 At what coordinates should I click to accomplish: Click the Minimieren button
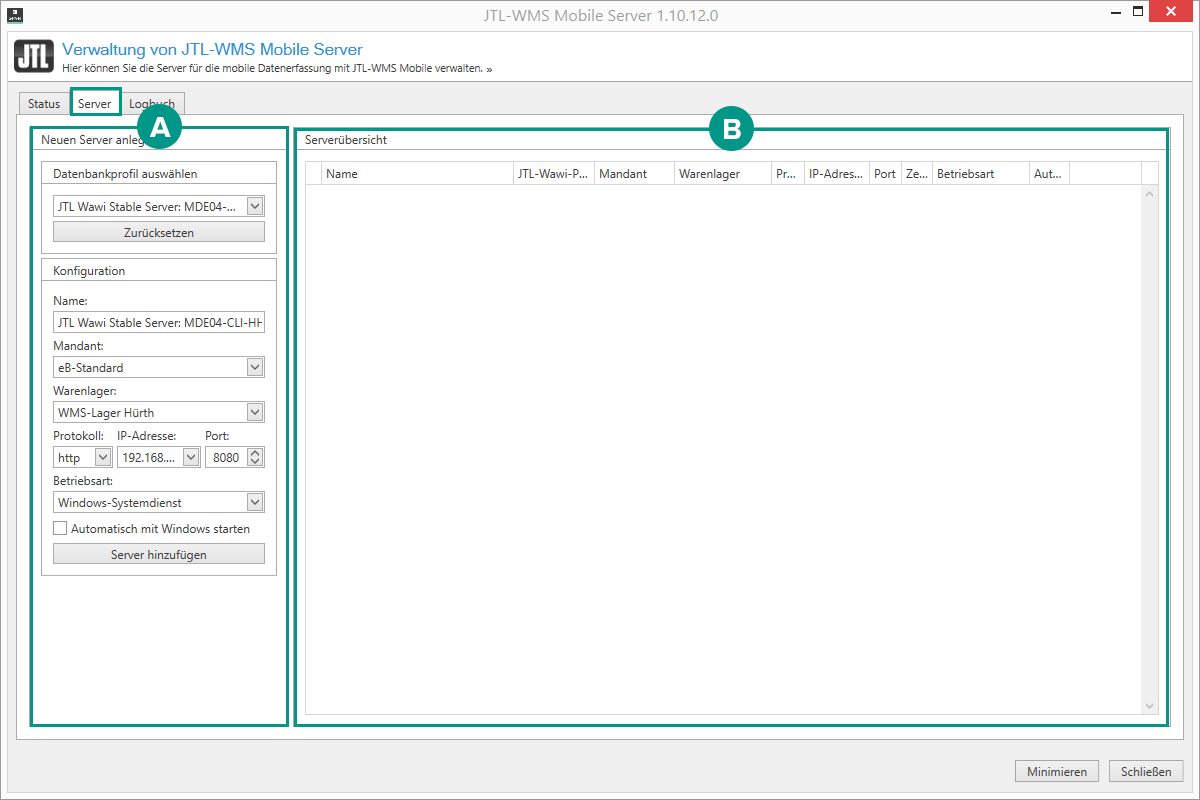point(1056,771)
